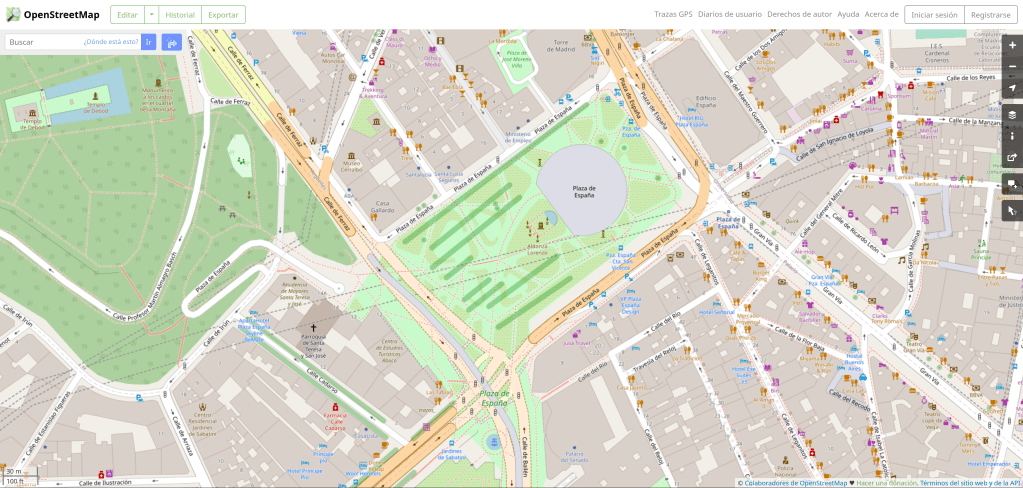This screenshot has width=1023, height=488.
Task: Add a note to the map
Action: [x=1012, y=185]
